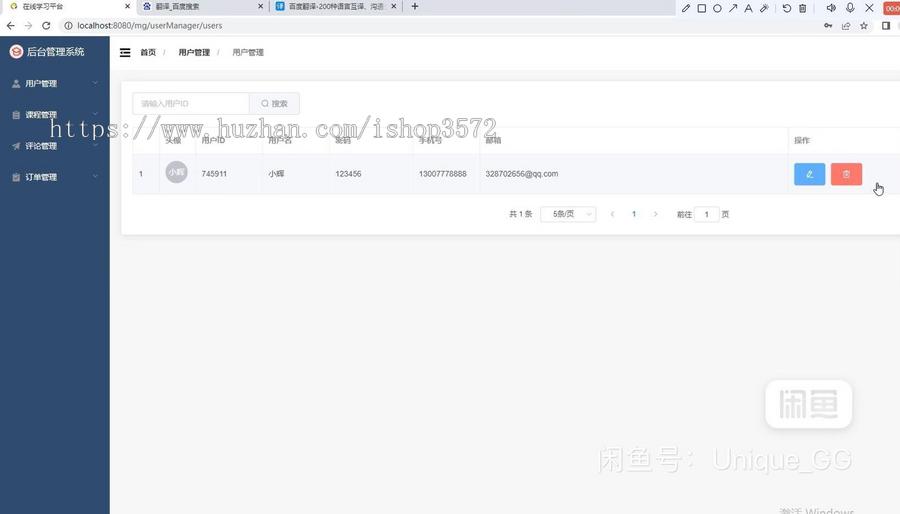Close the 在线学习平台 browser tab
This screenshot has height=514, width=900.
pyautogui.click(x=127, y=6)
